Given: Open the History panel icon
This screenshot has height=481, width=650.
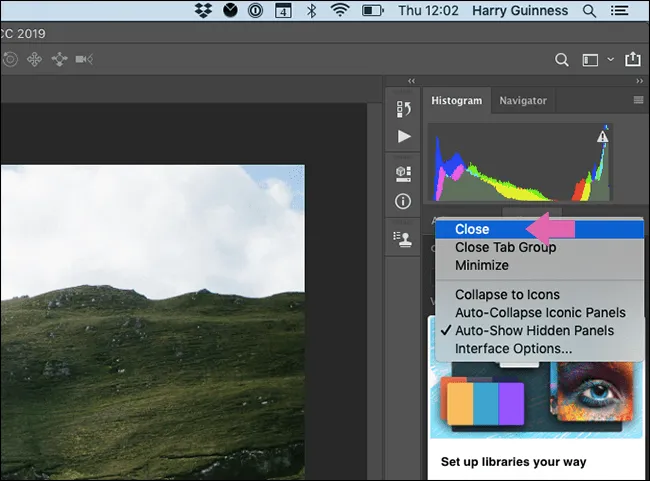Looking at the screenshot, I should [x=404, y=109].
